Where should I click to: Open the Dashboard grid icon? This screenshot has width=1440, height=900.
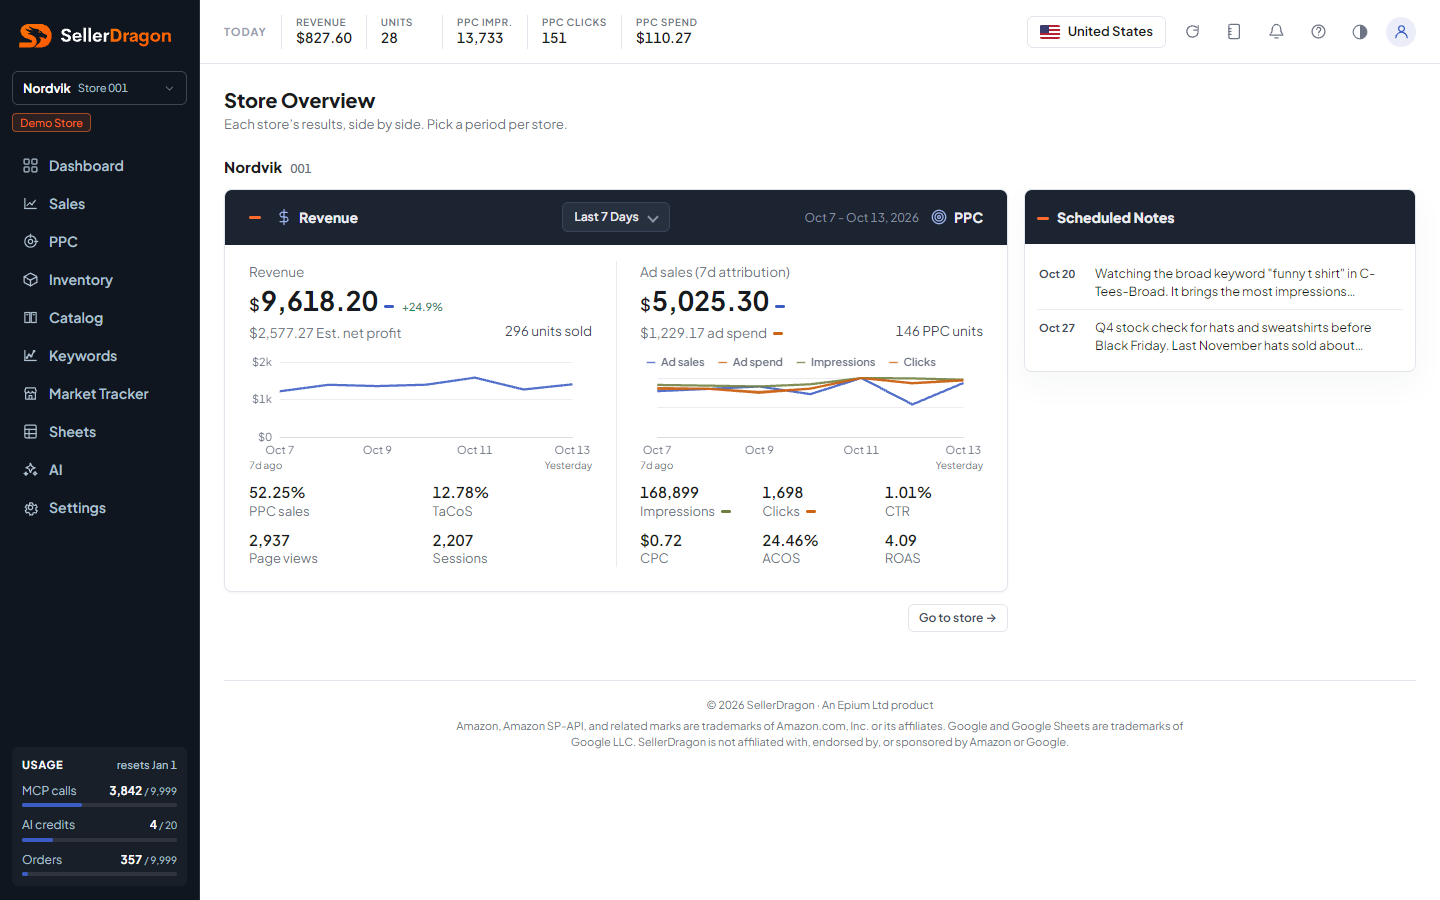[x=31, y=166]
